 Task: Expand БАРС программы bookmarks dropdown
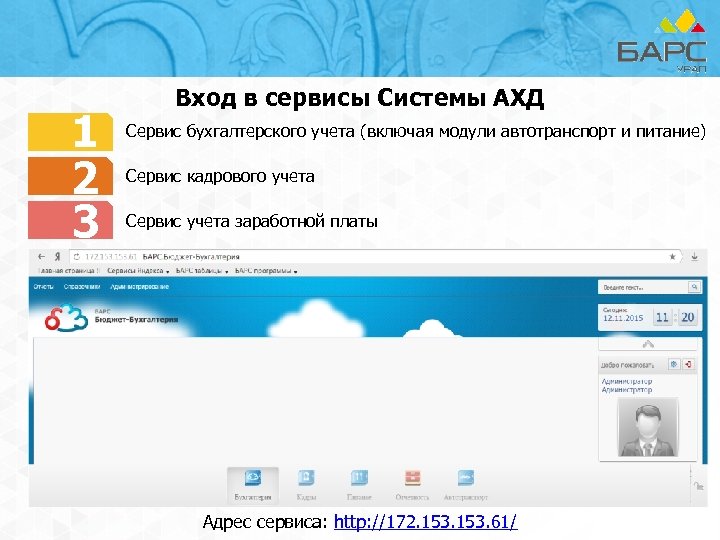click(266, 271)
